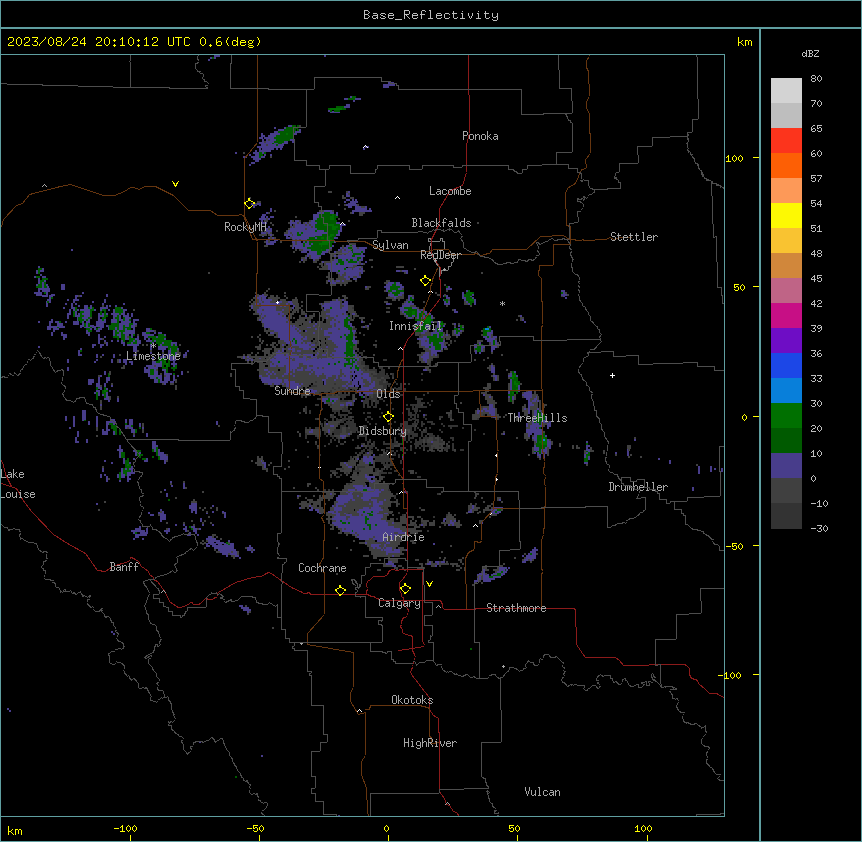Click the Didsbury town label
Viewport: 862px width, 842px height.
point(383,431)
